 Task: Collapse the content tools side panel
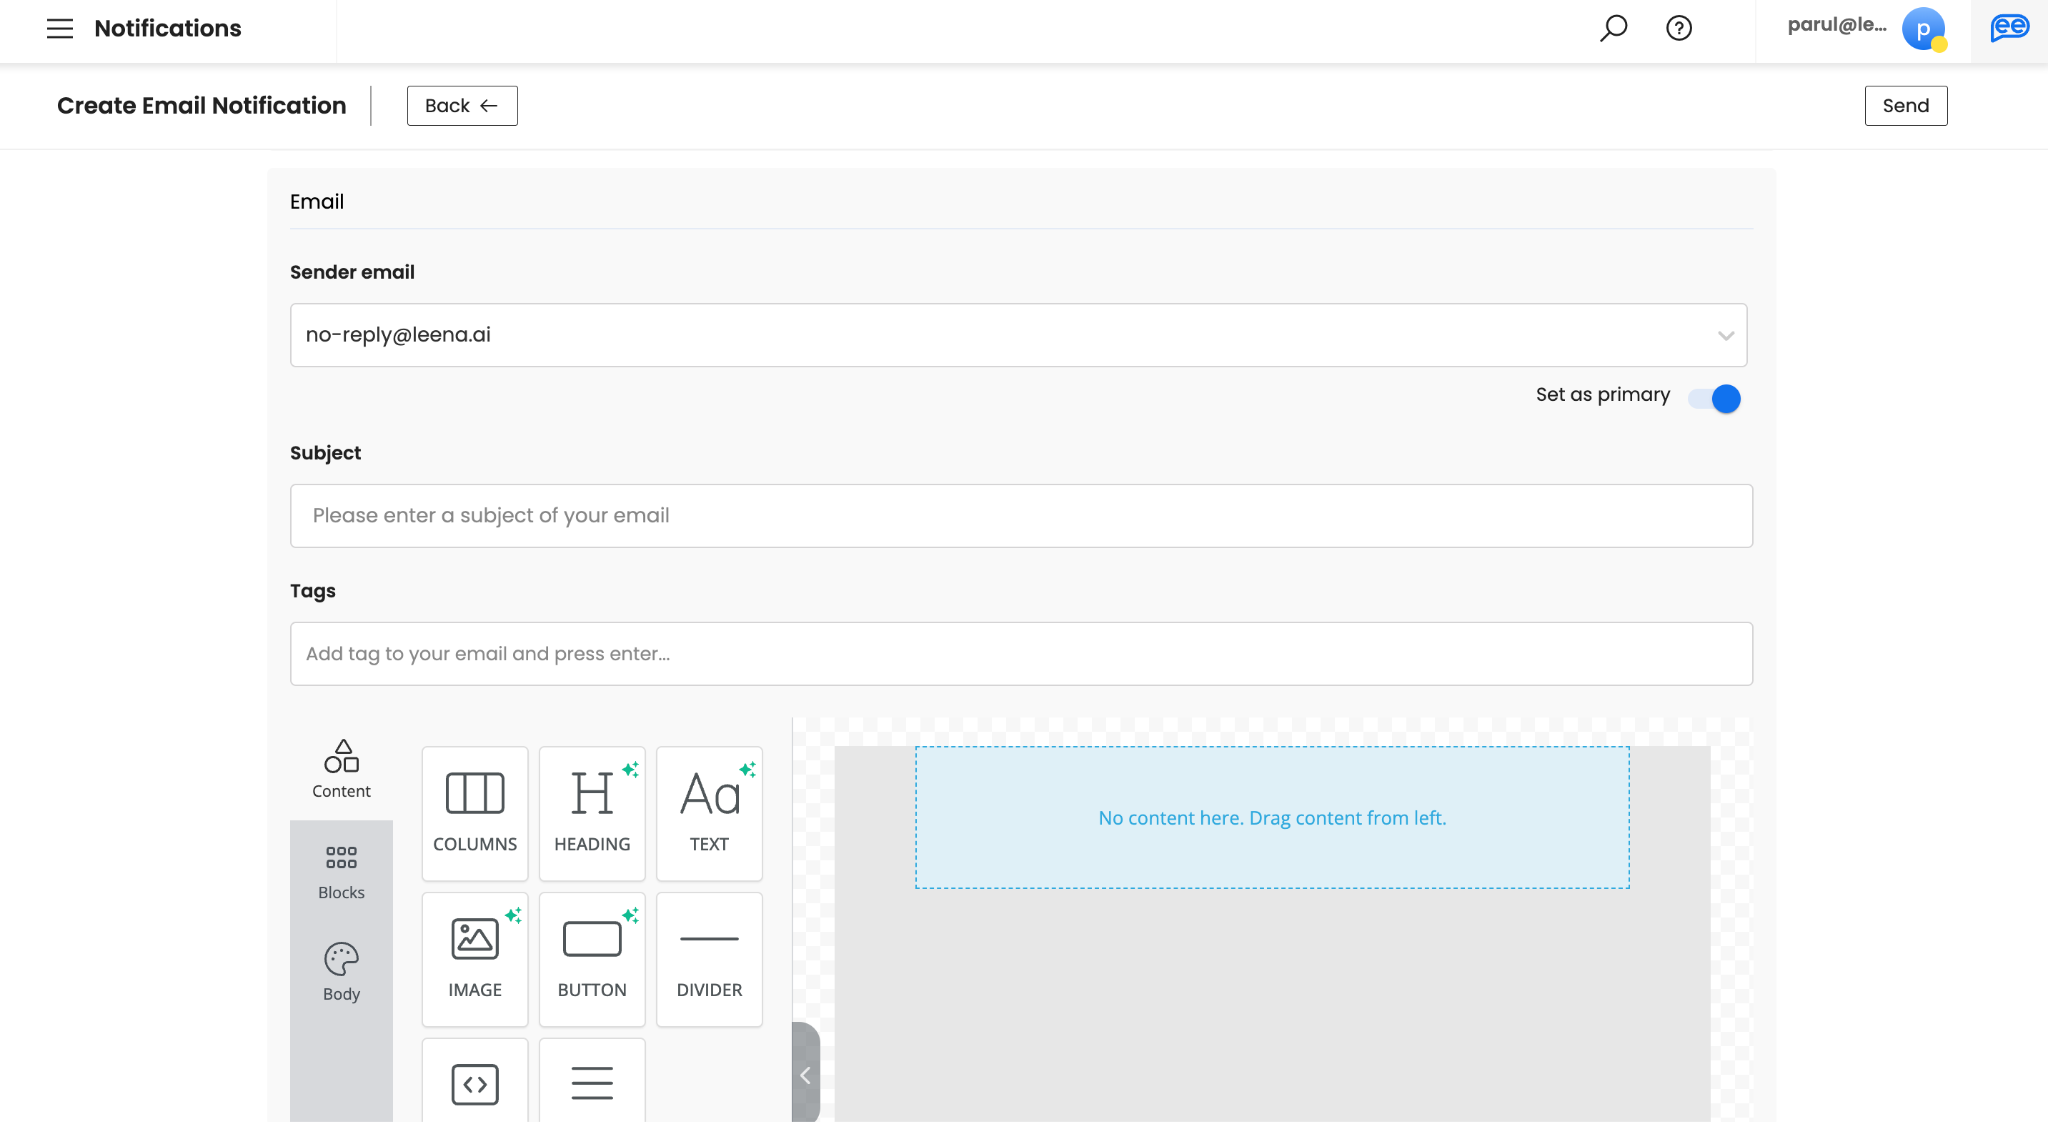coord(805,1075)
